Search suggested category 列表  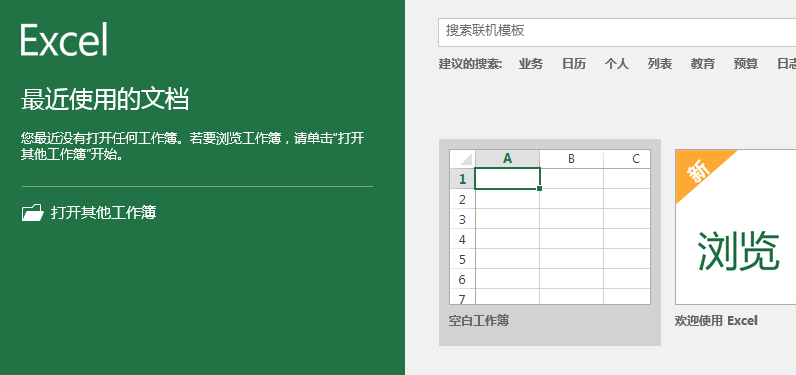[x=659, y=63]
